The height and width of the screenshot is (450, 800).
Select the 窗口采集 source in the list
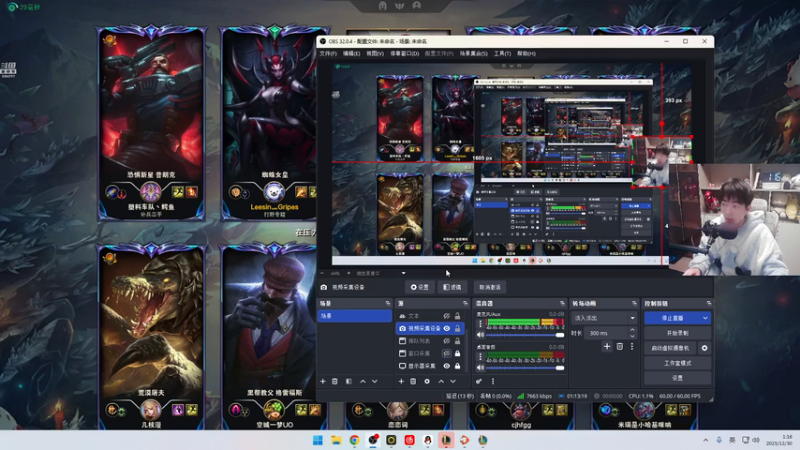coord(420,353)
